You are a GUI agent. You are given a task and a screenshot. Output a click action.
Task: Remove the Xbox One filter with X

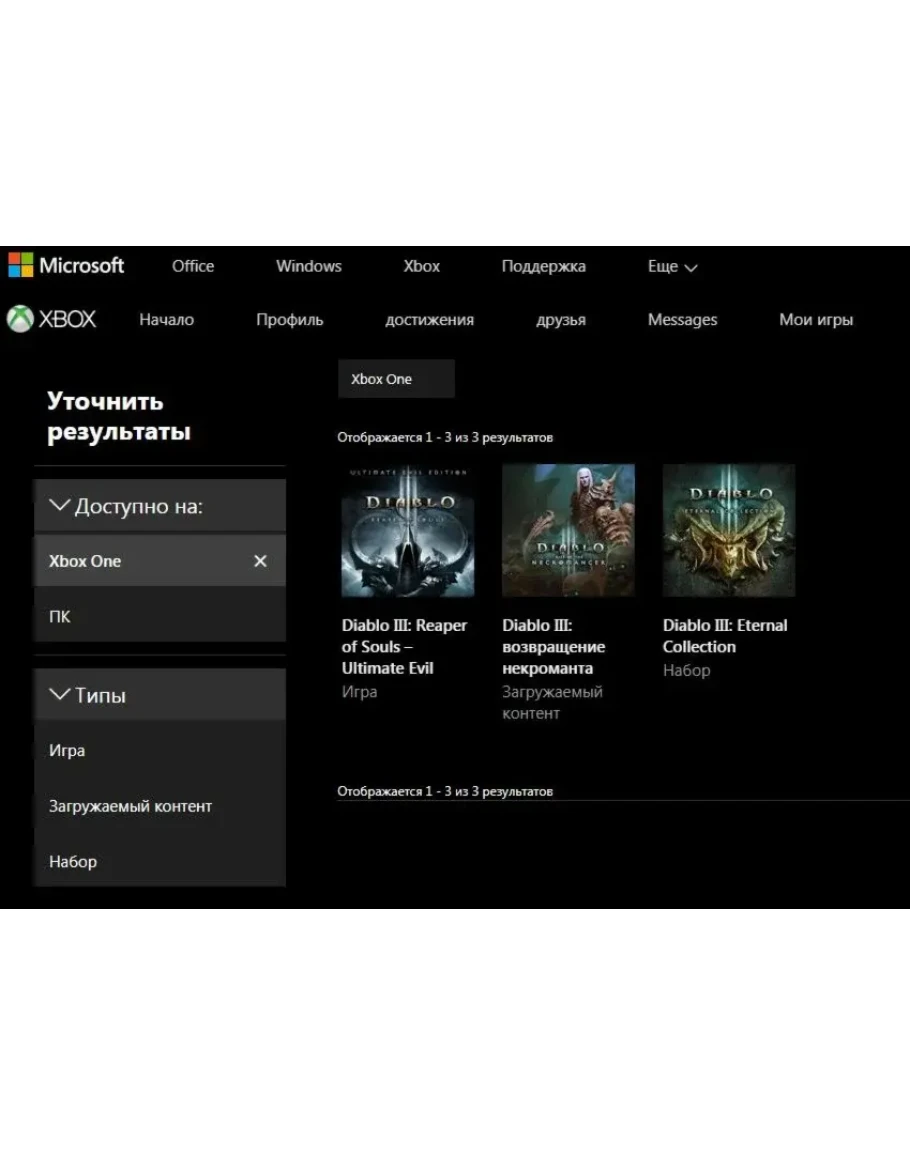(x=260, y=561)
